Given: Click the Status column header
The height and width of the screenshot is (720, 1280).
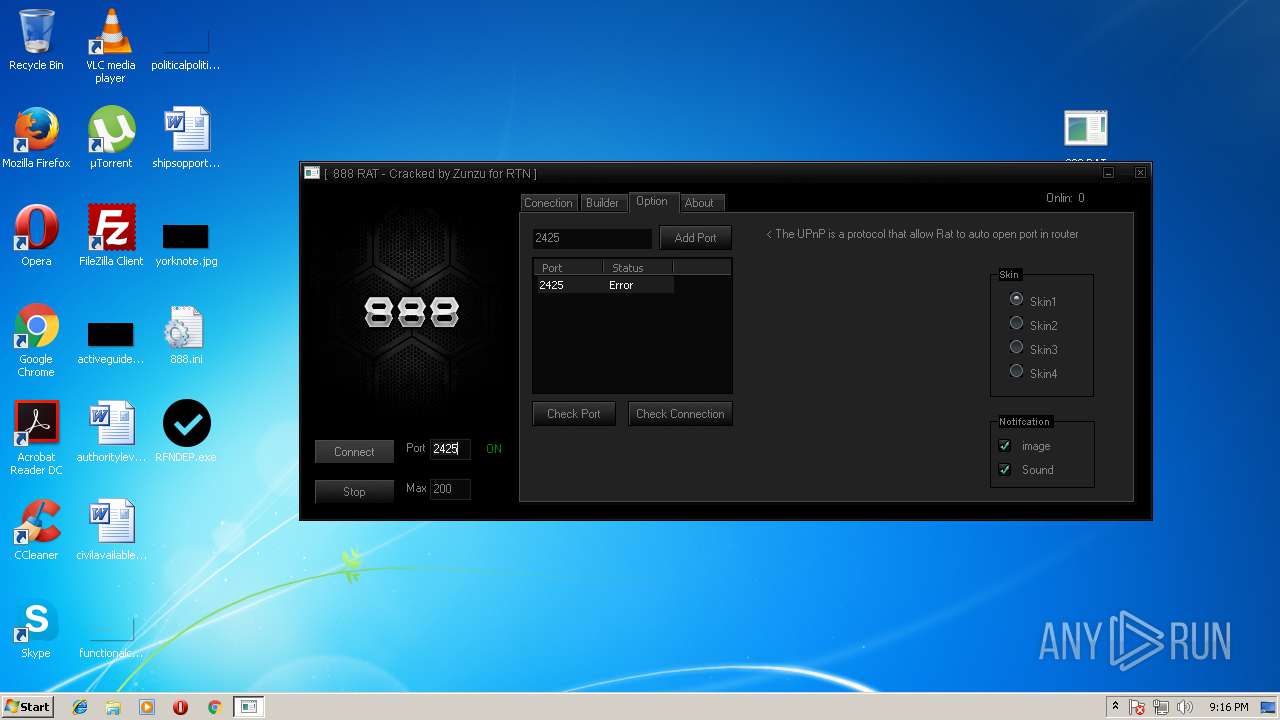Looking at the screenshot, I should tap(638, 268).
